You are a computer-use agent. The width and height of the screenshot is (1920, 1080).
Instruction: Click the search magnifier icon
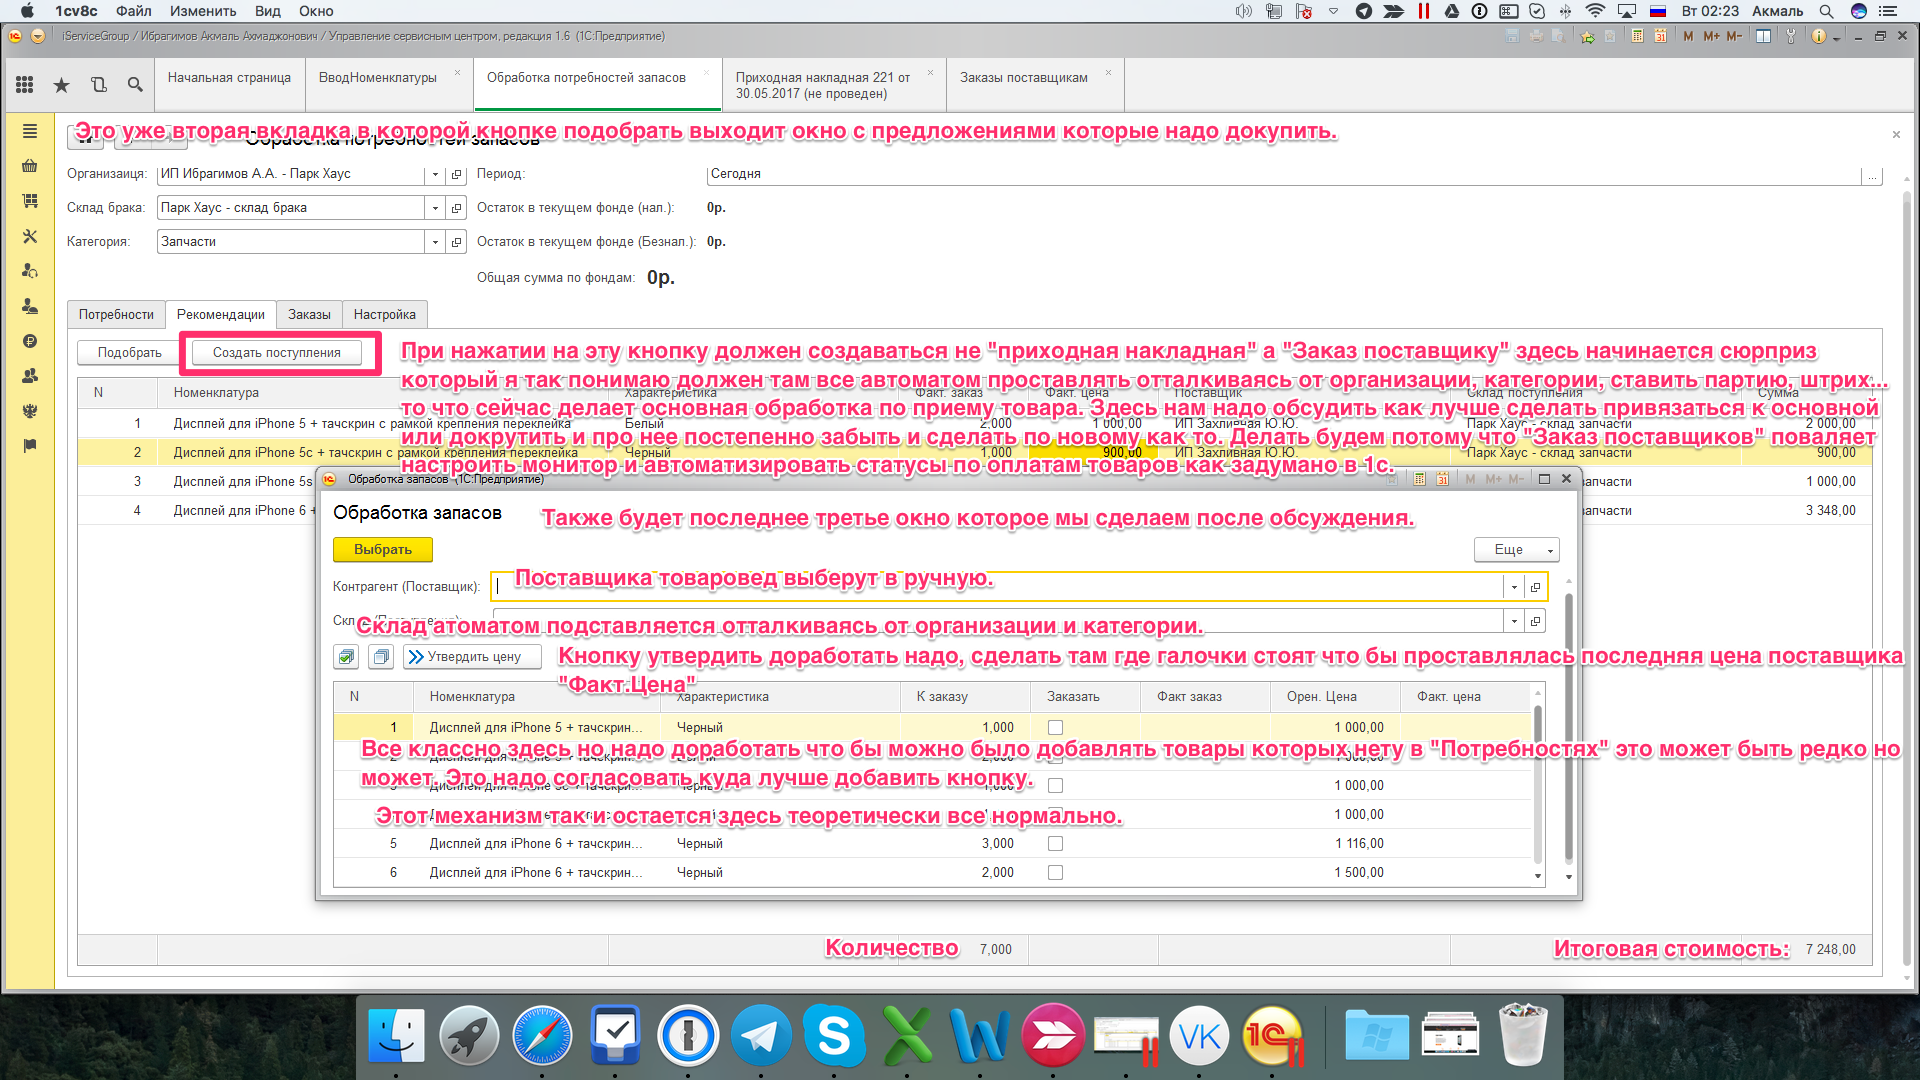(135, 85)
